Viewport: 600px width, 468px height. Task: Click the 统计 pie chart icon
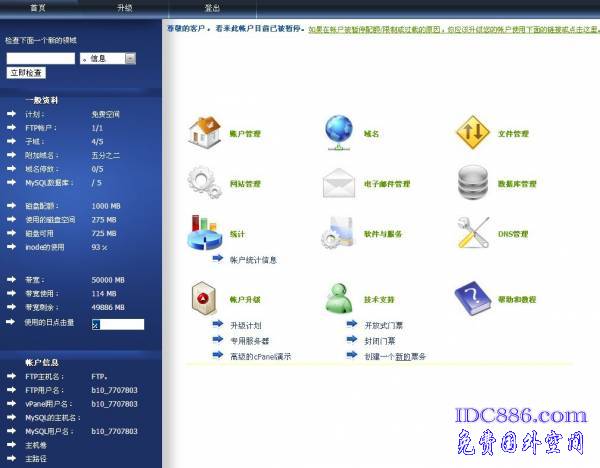click(x=204, y=233)
